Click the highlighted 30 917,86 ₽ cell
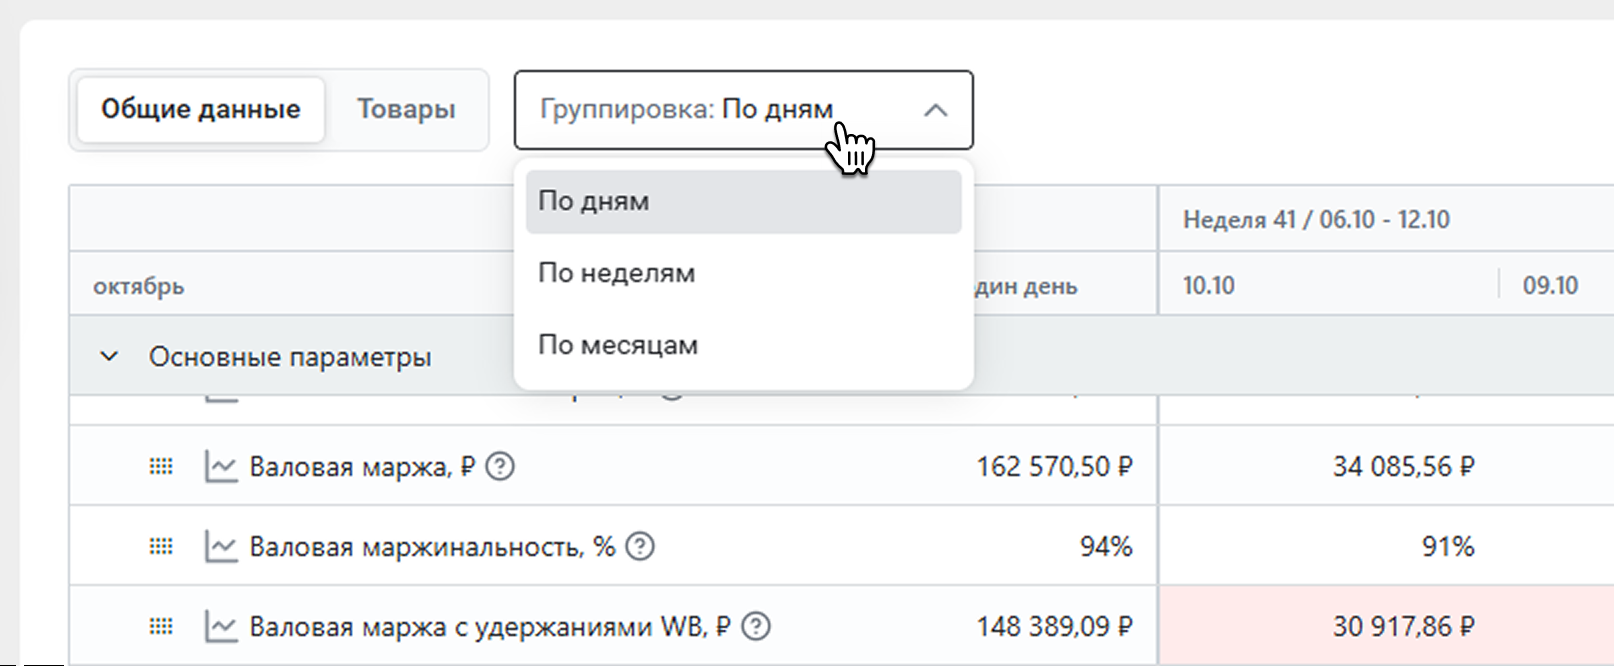 click(x=1403, y=626)
